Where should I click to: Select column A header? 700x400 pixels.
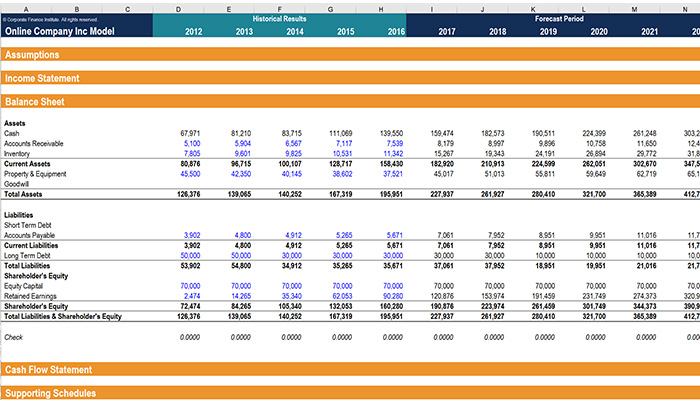[x=26, y=9]
